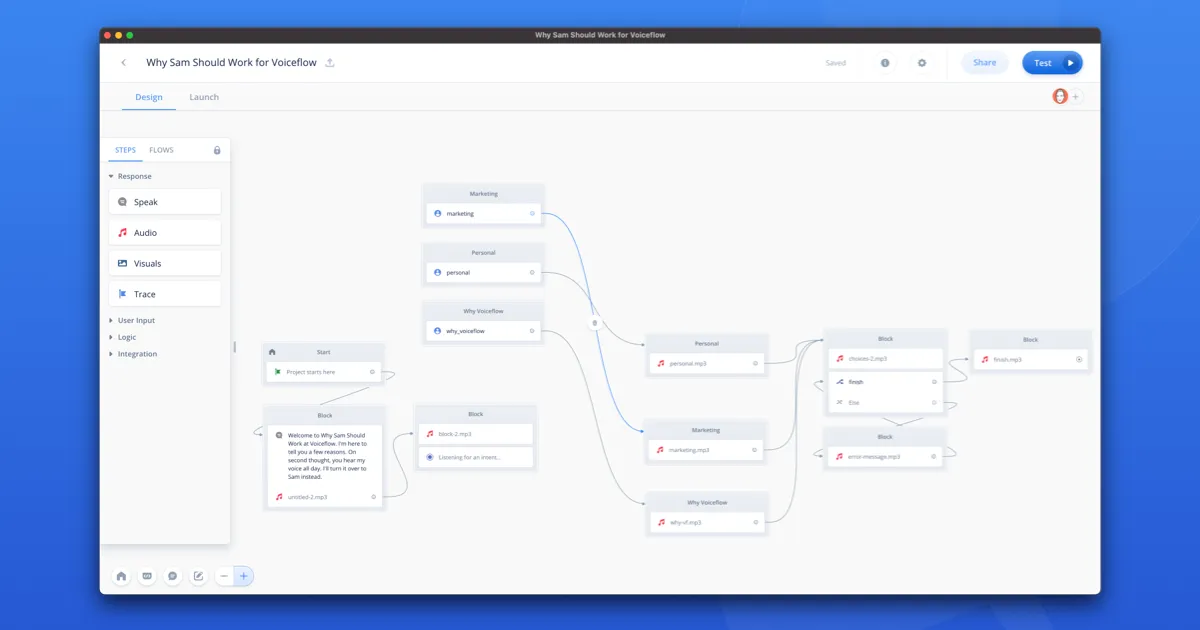Select the Audio step
This screenshot has height=630, width=1200.
coord(164,233)
